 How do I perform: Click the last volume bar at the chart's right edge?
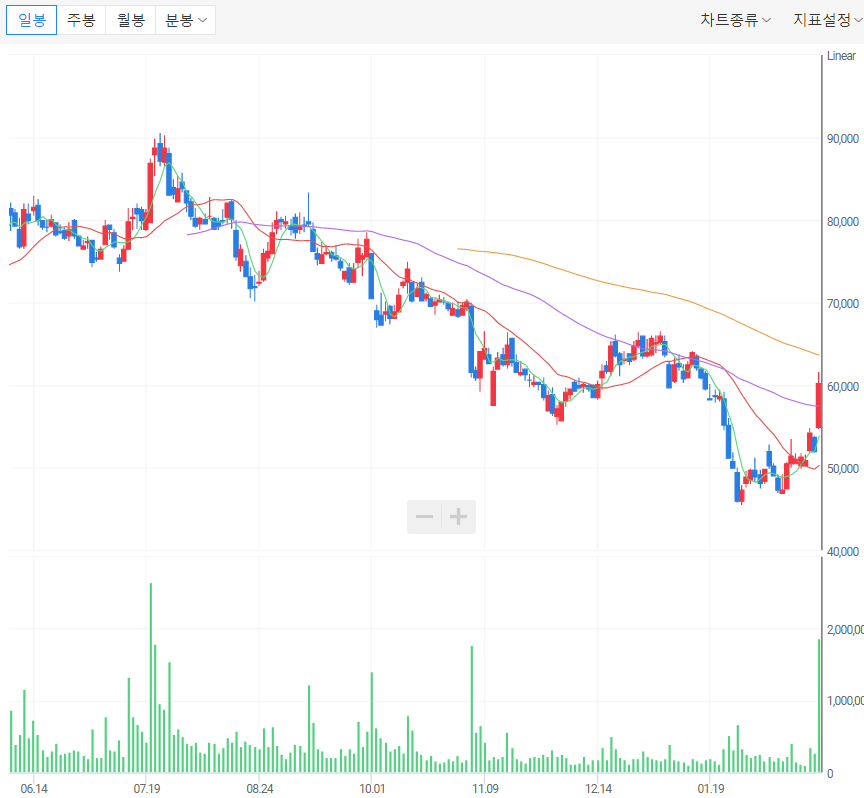(819, 705)
